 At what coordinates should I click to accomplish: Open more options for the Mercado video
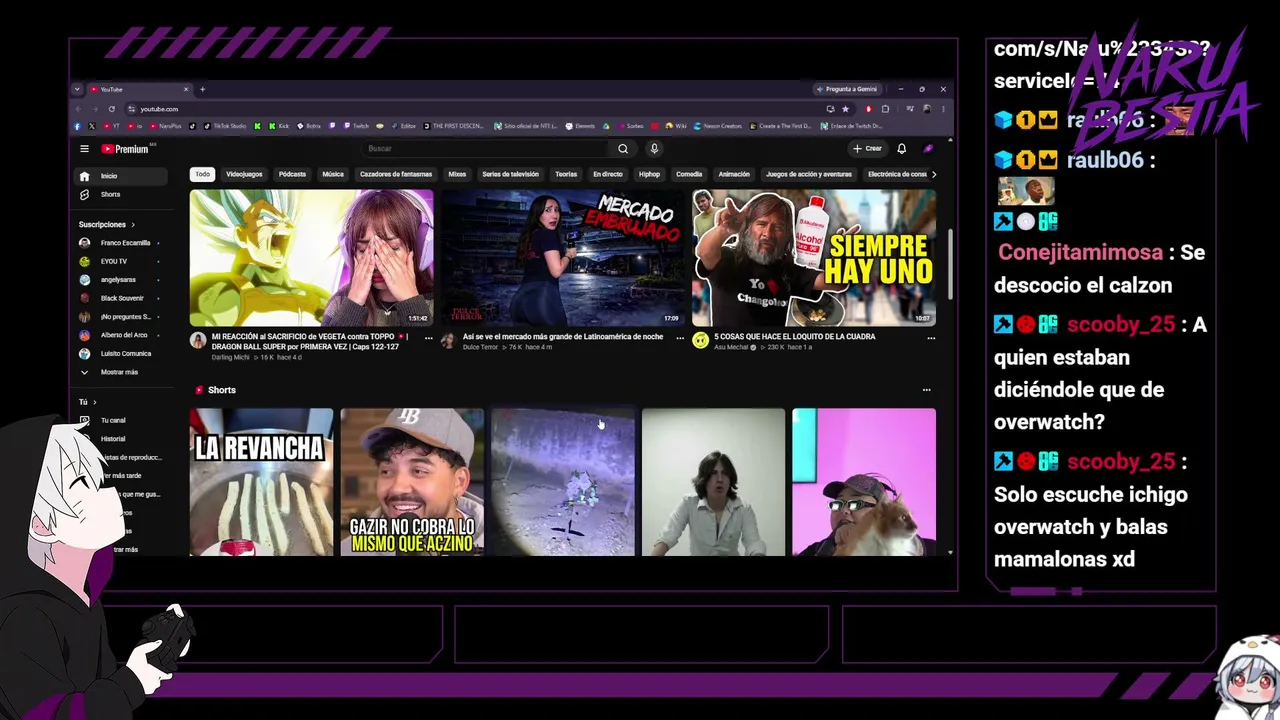[x=680, y=338]
